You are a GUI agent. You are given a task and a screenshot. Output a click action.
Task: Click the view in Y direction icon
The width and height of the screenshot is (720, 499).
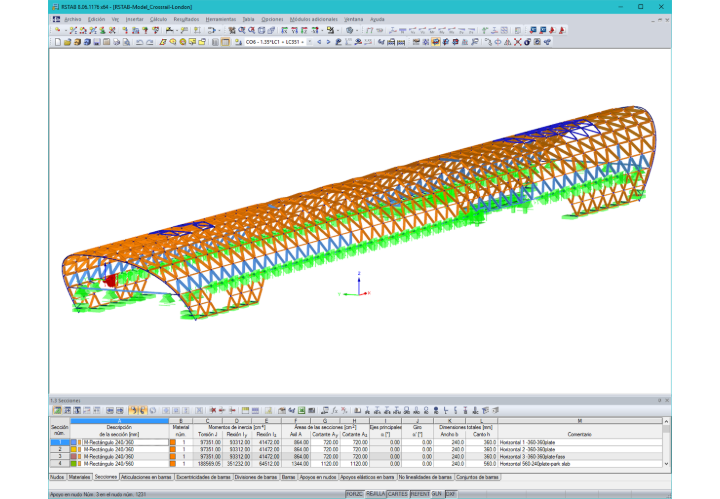295,30
